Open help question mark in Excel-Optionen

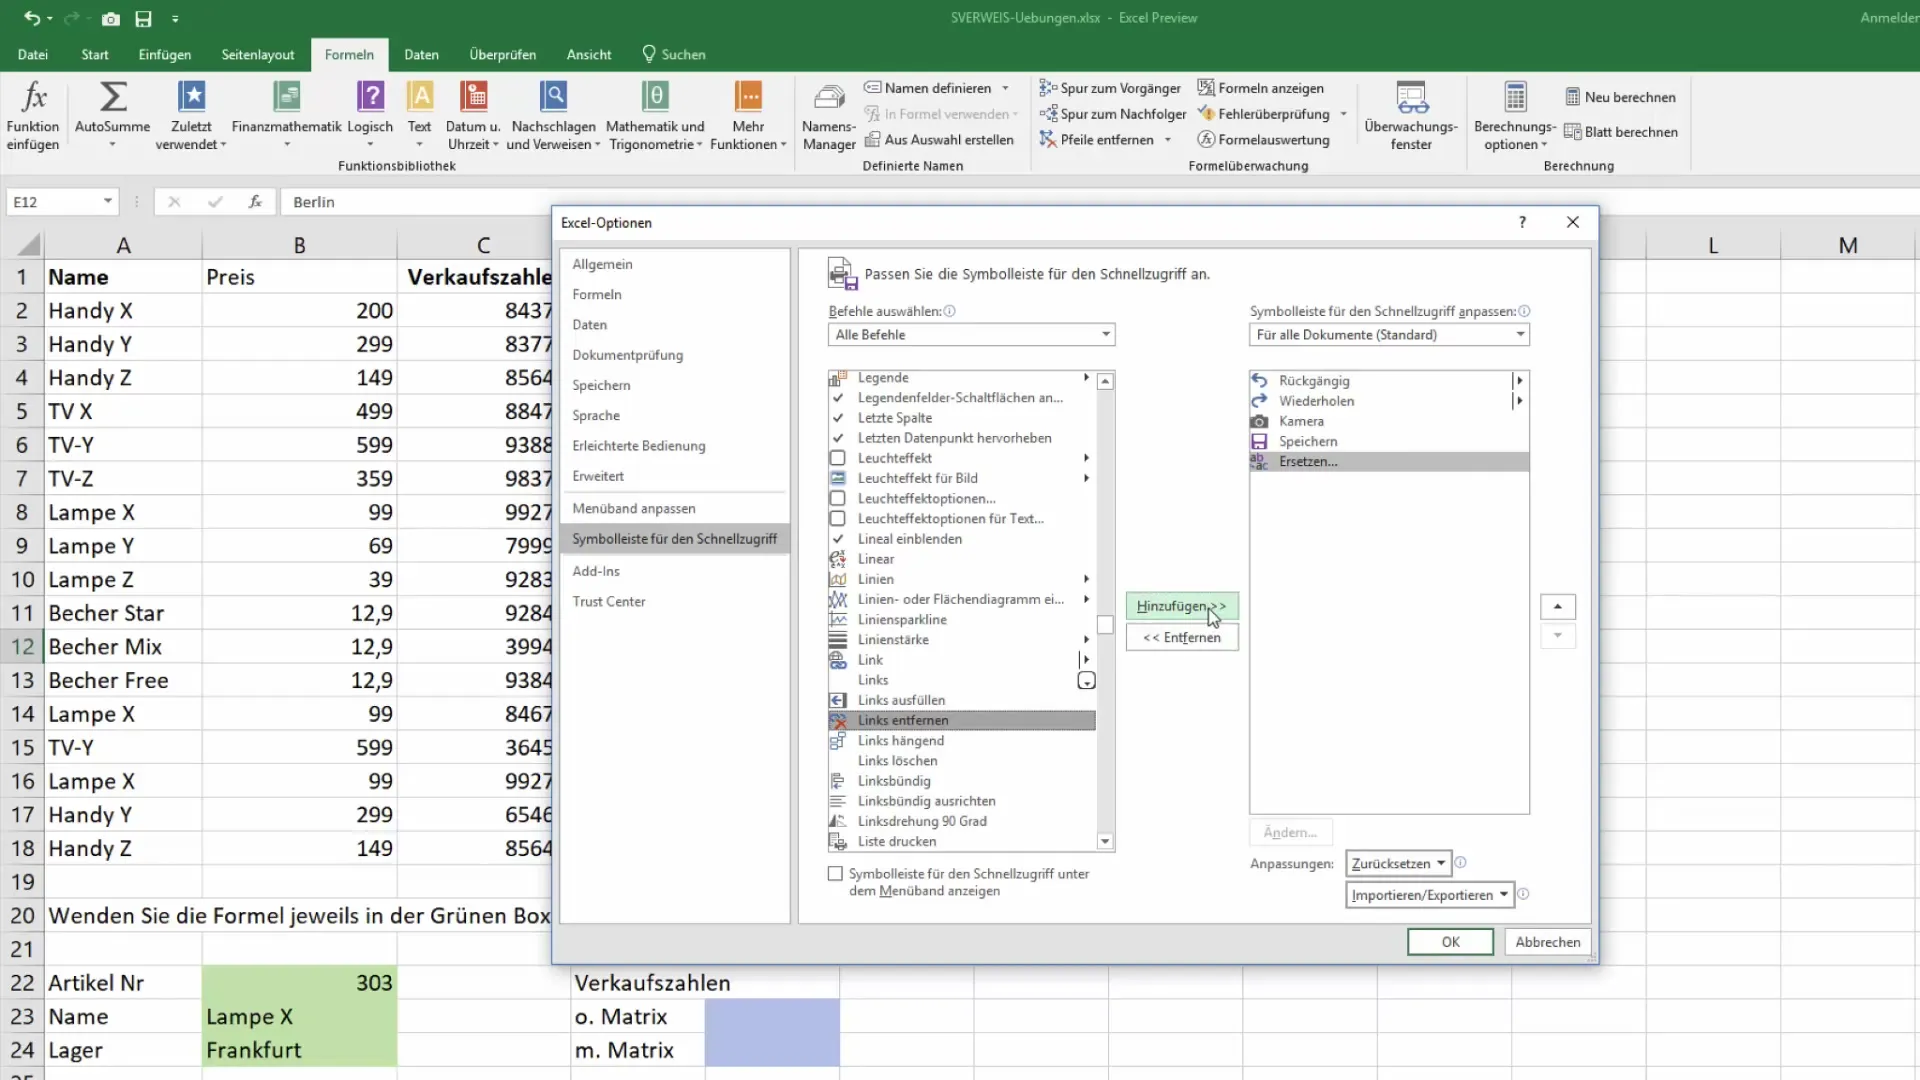(1522, 222)
